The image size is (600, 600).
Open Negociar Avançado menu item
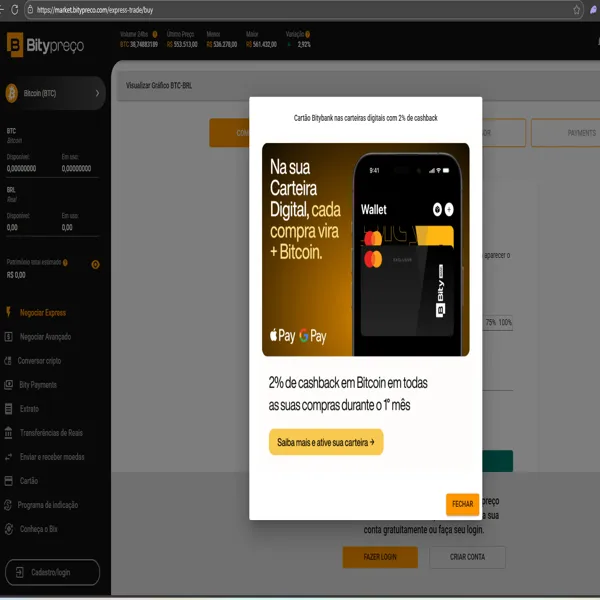point(45,337)
